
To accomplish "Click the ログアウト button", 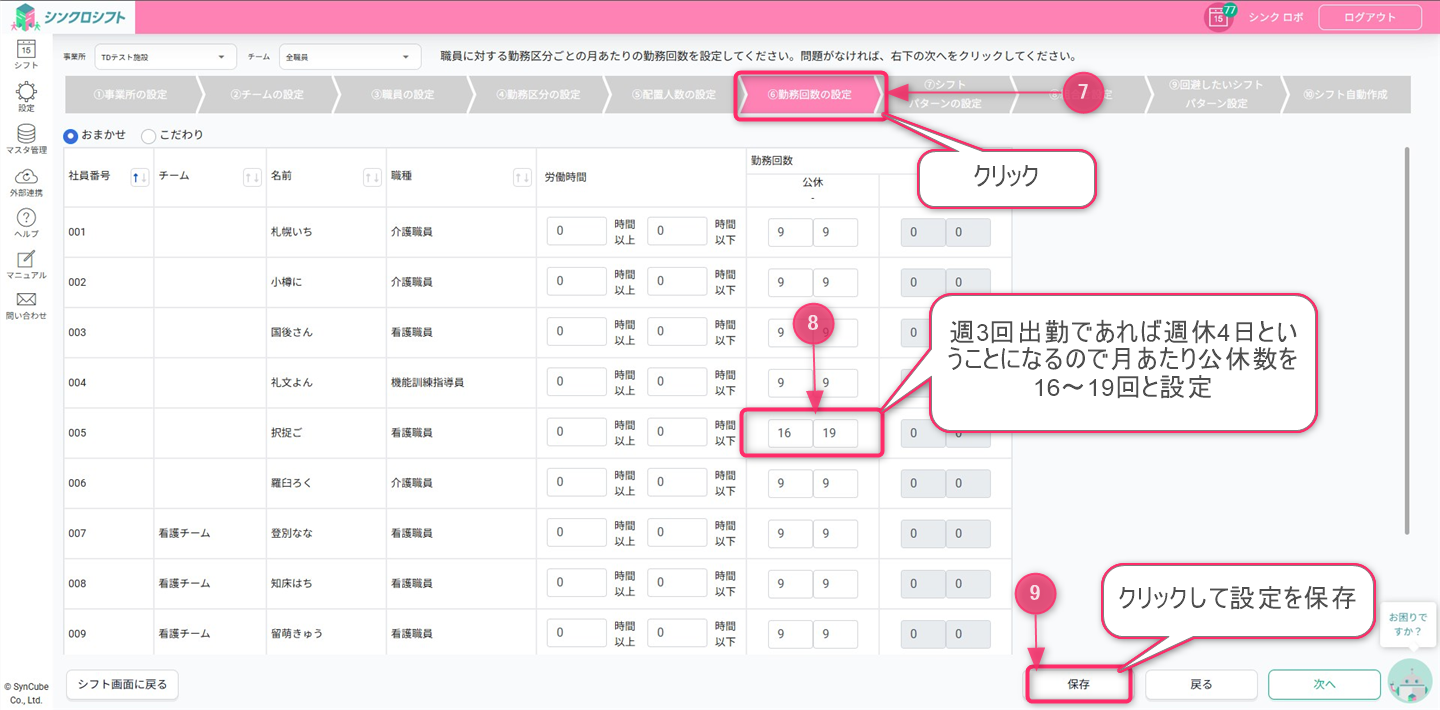I will click(x=1369, y=17).
